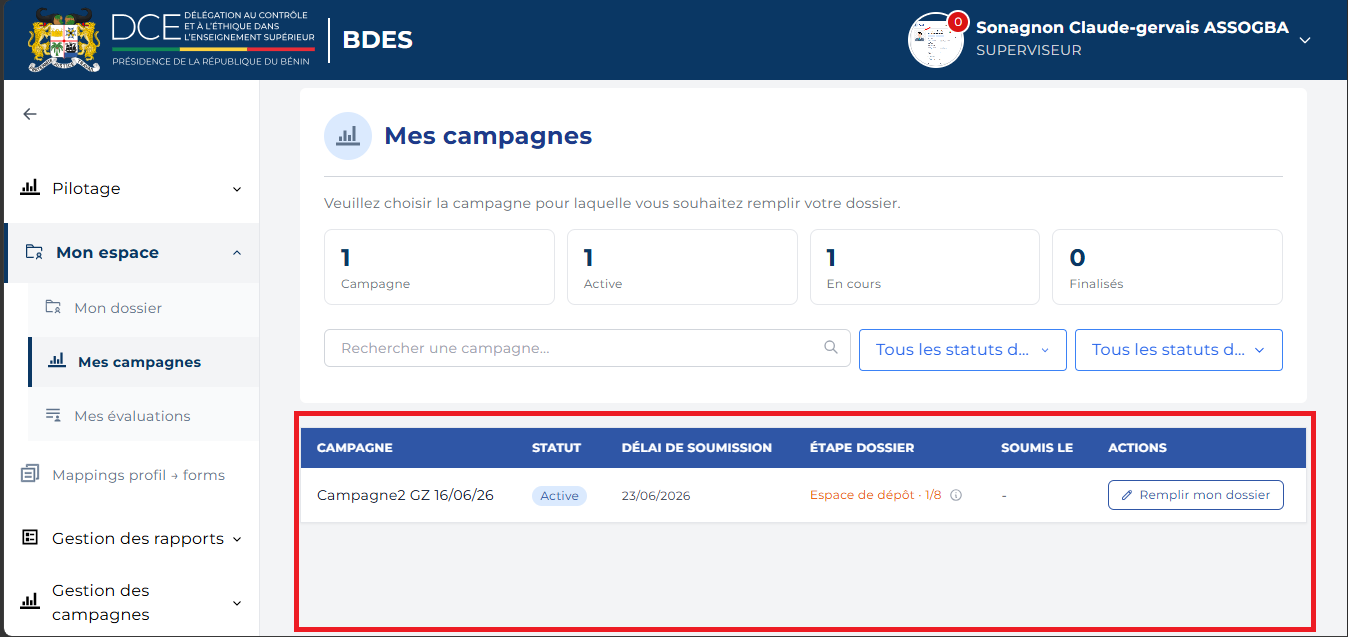This screenshot has height=637, width=1348.
Task: Click the Mes évaluations list icon
Action: (54, 415)
